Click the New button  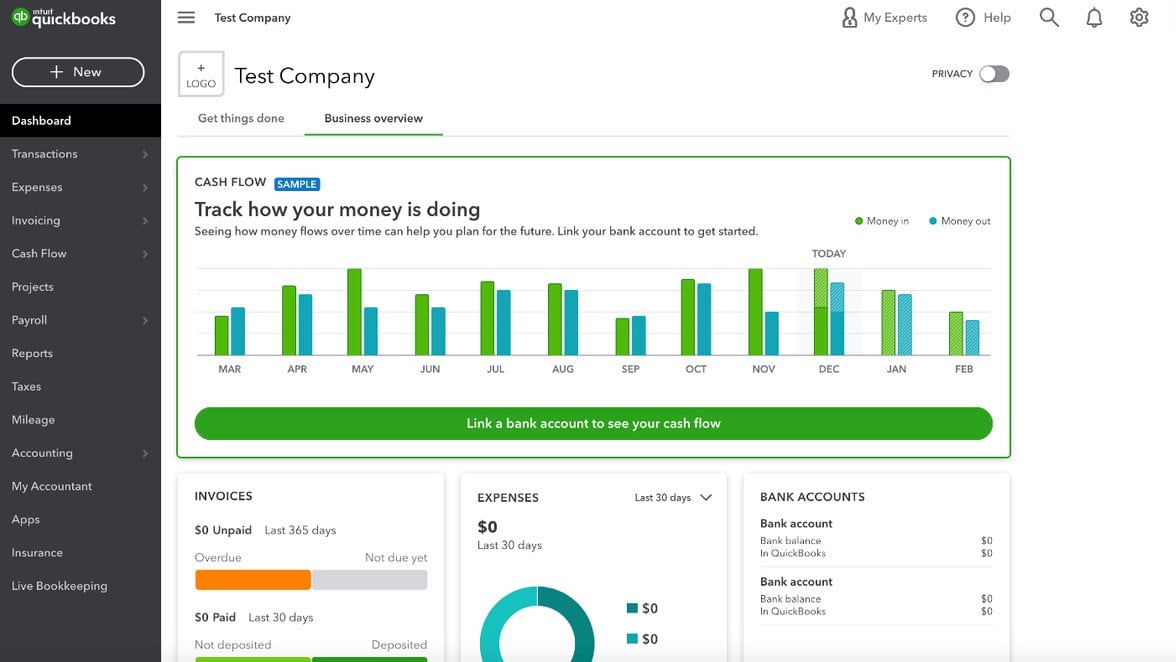pyautogui.click(x=78, y=72)
